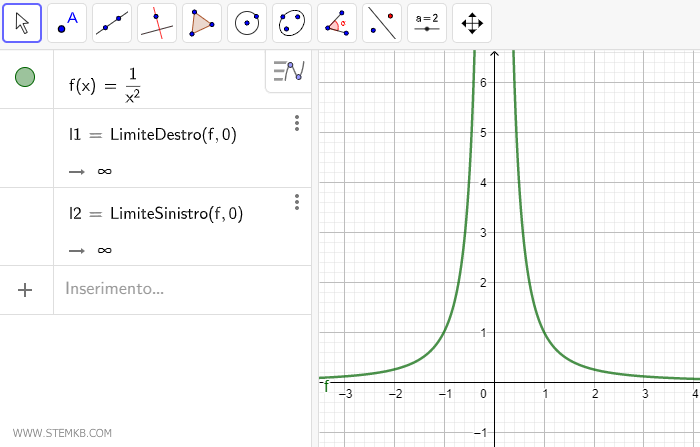This screenshot has width=700, height=447.
Task: Click the green curve label f
Action: coord(326,386)
